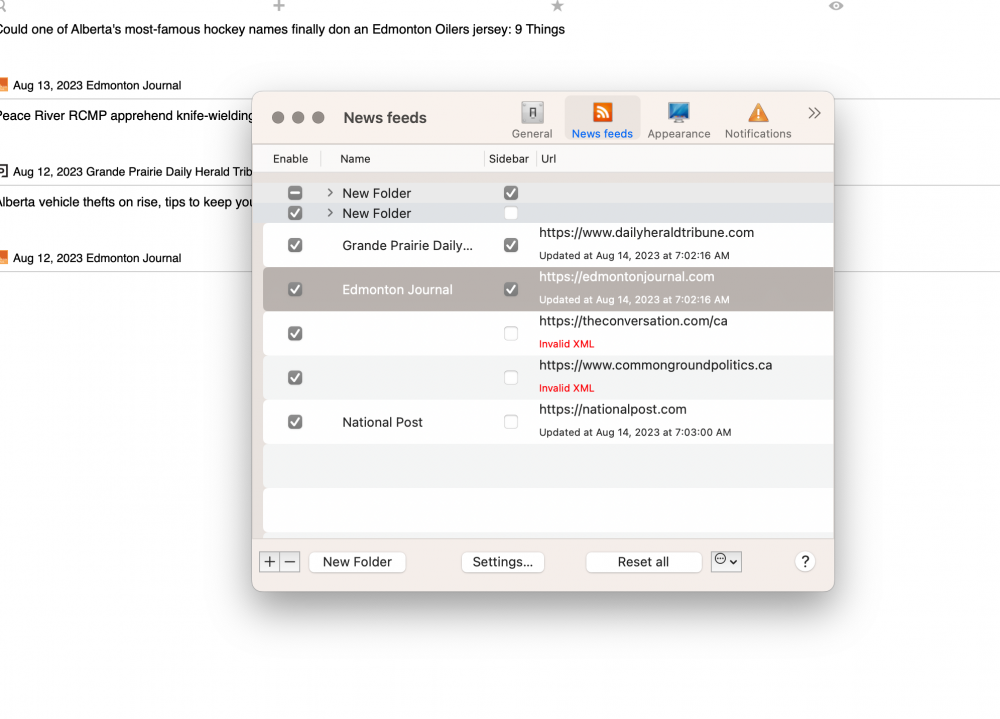Click the Reset all button
Image resolution: width=1000 pixels, height=719 pixels.
tap(643, 562)
